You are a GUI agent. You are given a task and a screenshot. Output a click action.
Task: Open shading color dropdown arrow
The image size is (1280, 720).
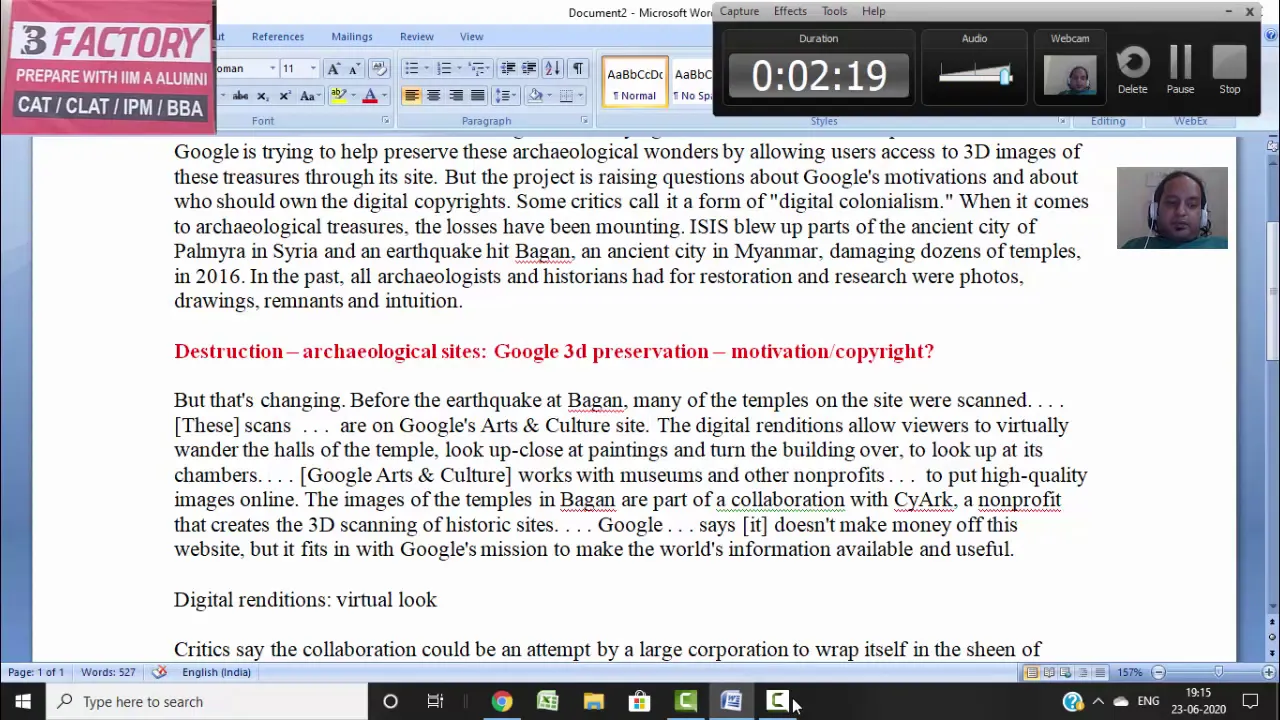pos(549,96)
